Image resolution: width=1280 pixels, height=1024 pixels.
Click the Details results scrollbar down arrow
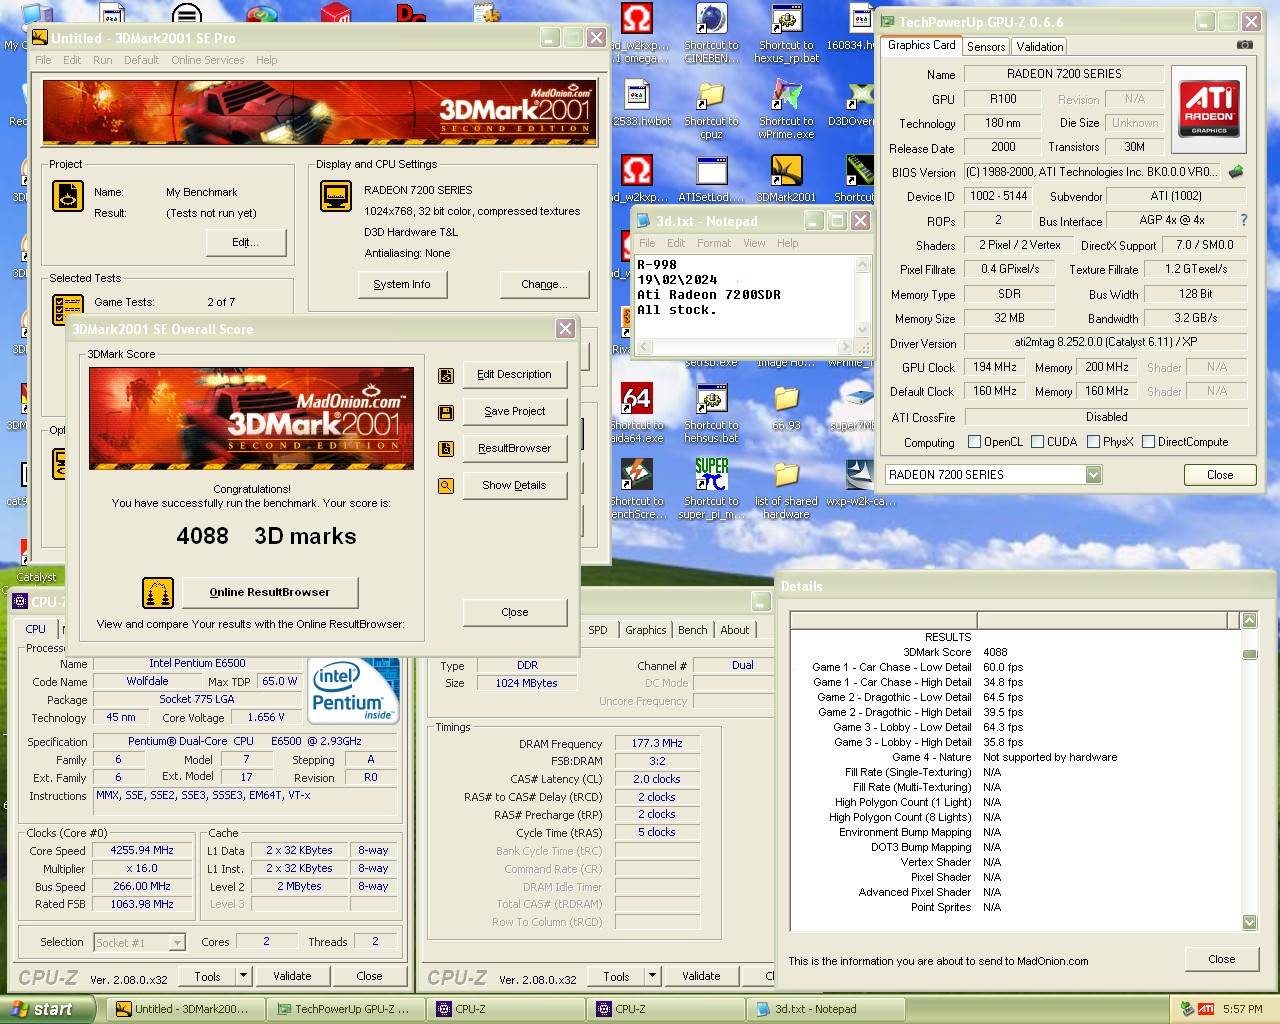[1249, 922]
